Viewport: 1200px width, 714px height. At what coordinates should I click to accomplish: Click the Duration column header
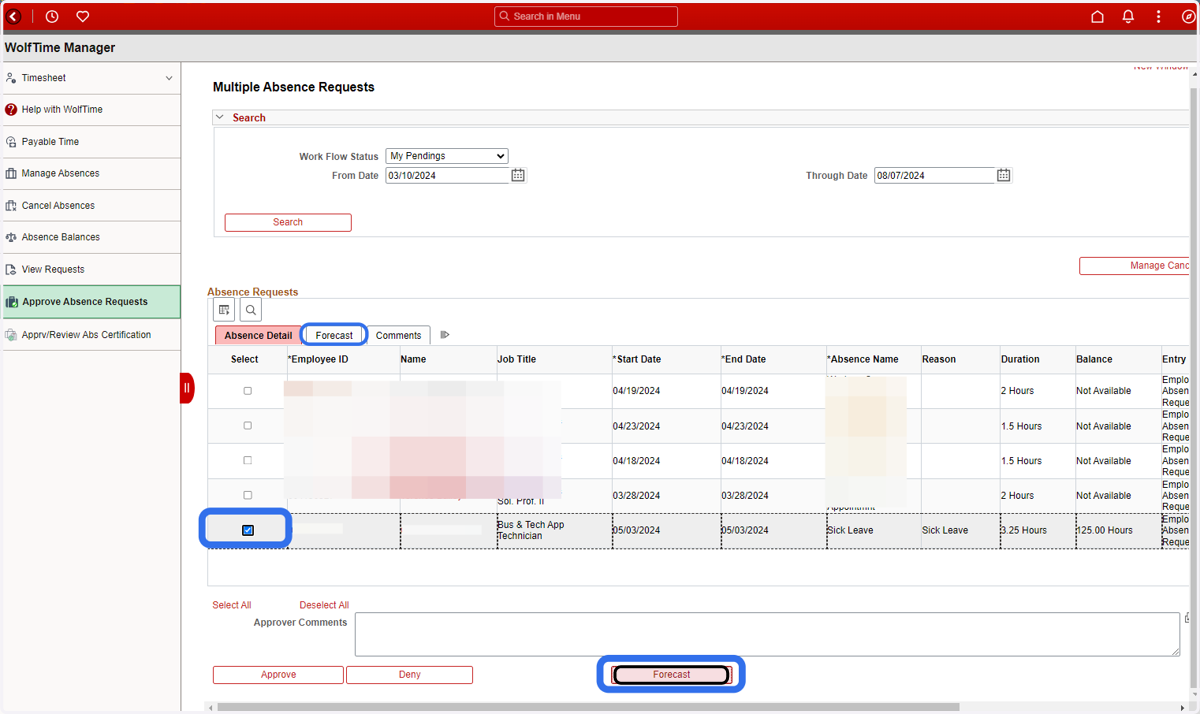(x=1020, y=360)
